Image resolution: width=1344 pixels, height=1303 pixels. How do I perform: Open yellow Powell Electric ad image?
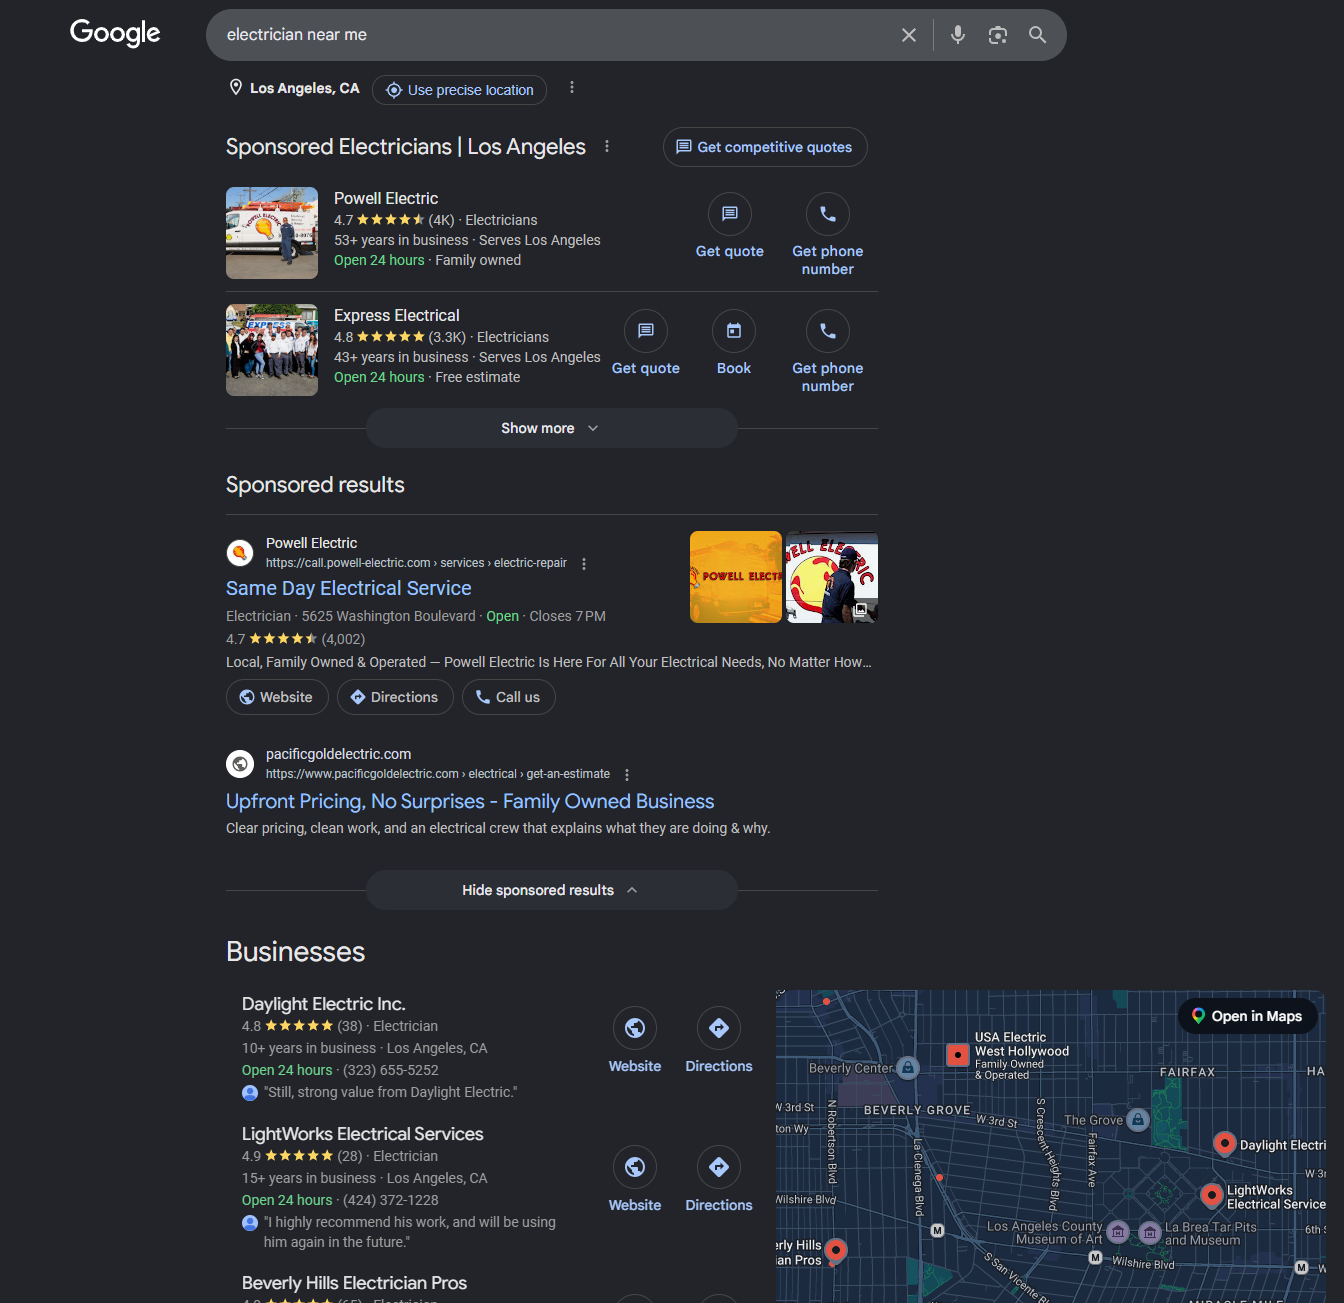click(x=736, y=577)
